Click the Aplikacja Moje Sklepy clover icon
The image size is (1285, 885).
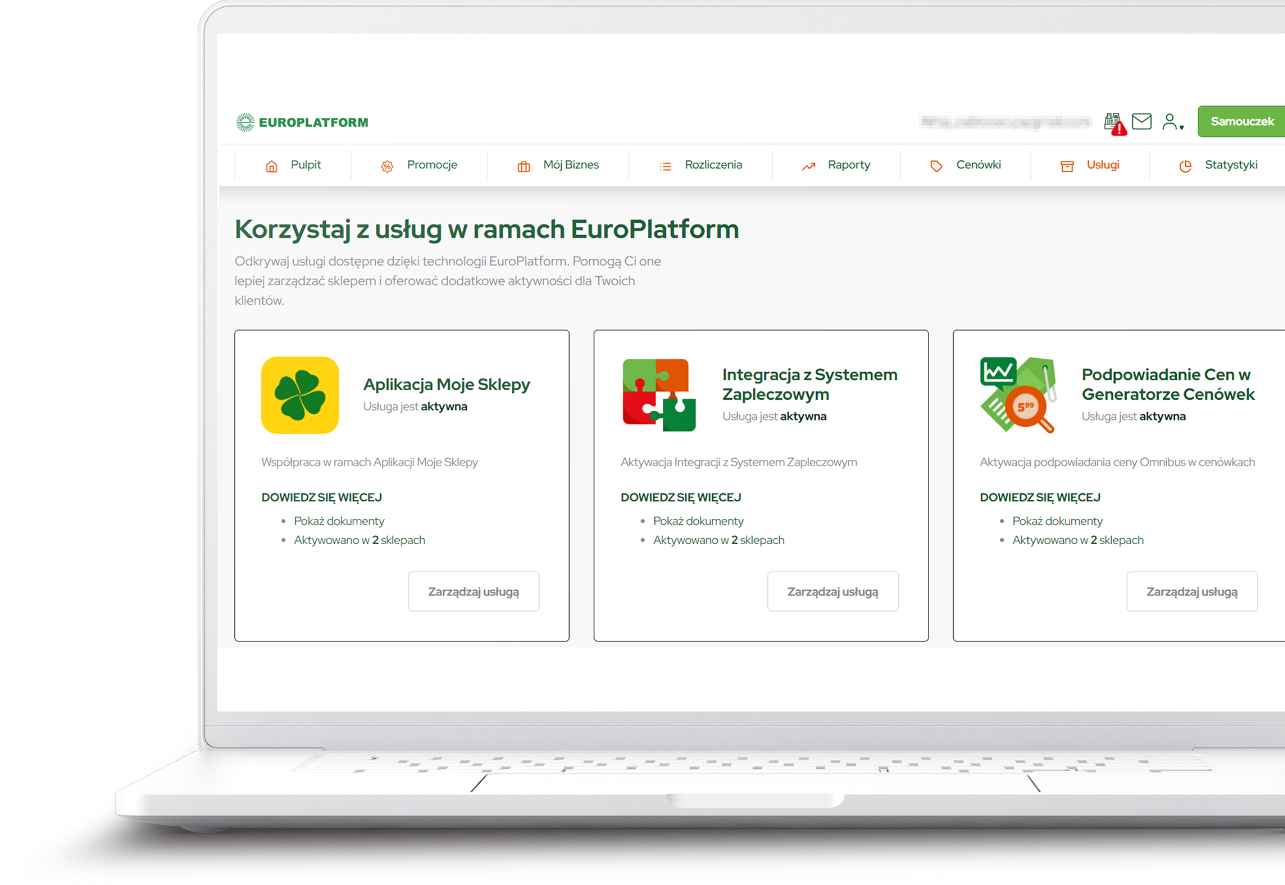pyautogui.click(x=300, y=395)
